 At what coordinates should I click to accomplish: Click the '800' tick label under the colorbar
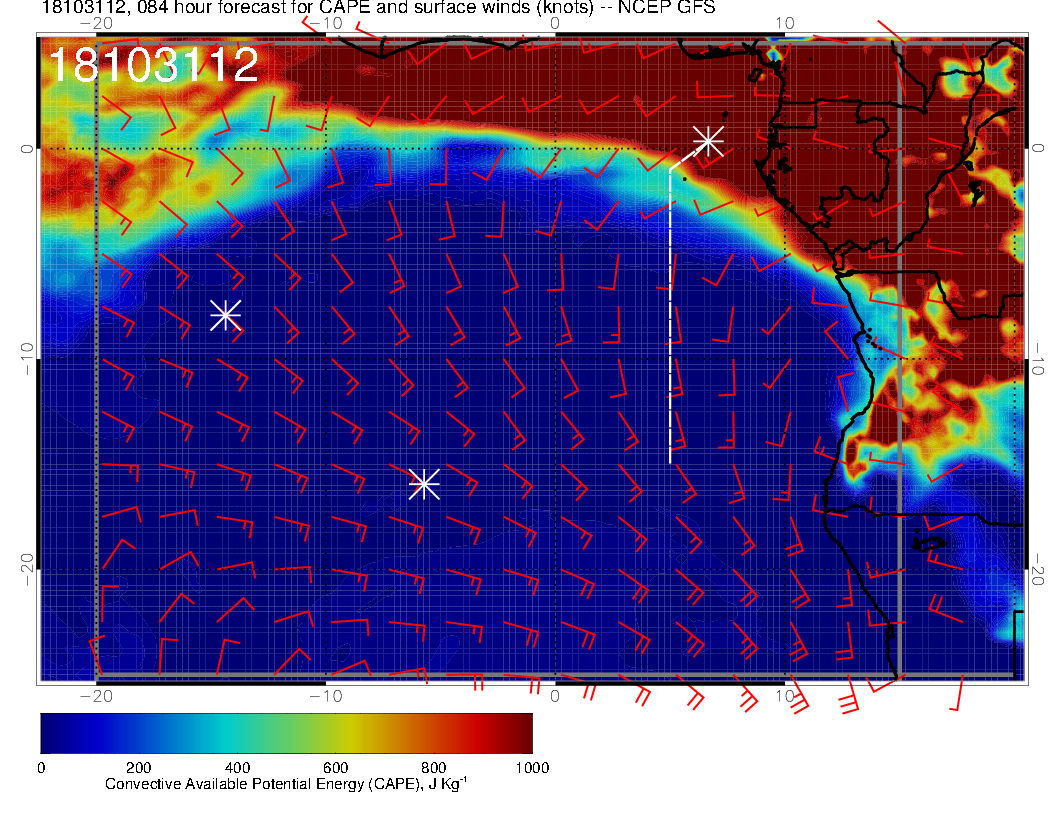click(x=434, y=768)
